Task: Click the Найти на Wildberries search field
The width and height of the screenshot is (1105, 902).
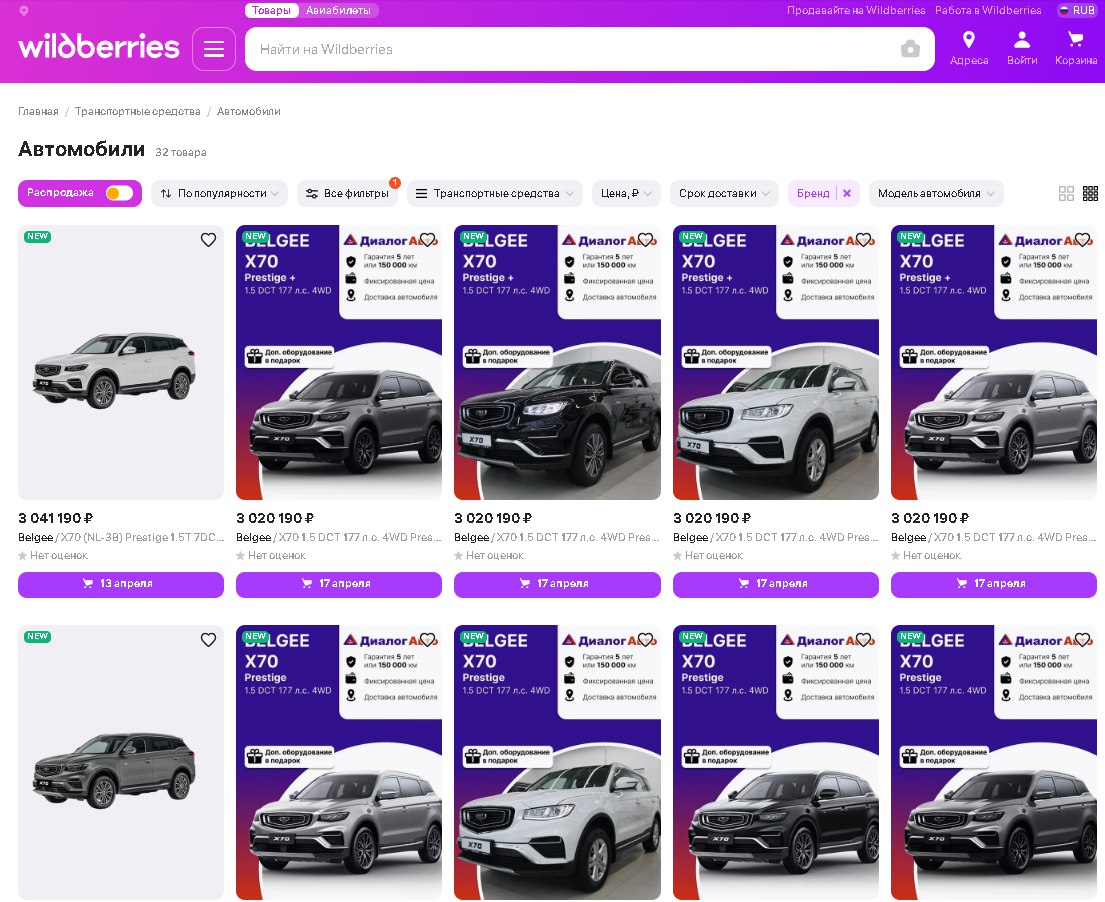Action: [570, 49]
